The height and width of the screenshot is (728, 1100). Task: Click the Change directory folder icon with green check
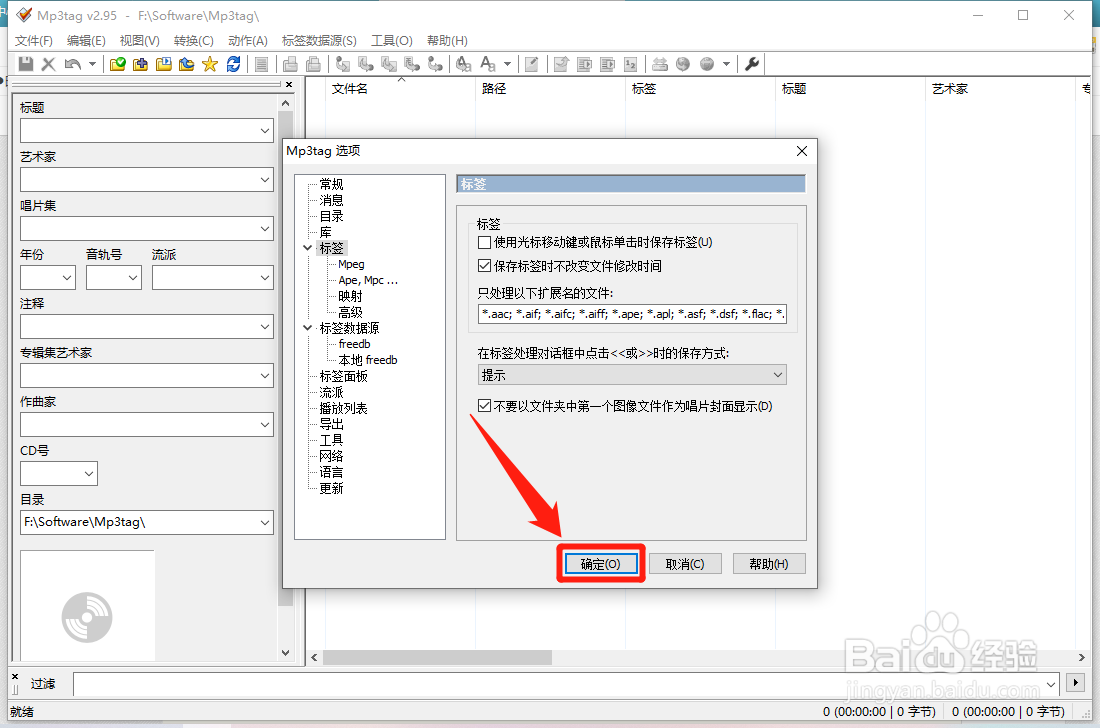click(x=118, y=64)
